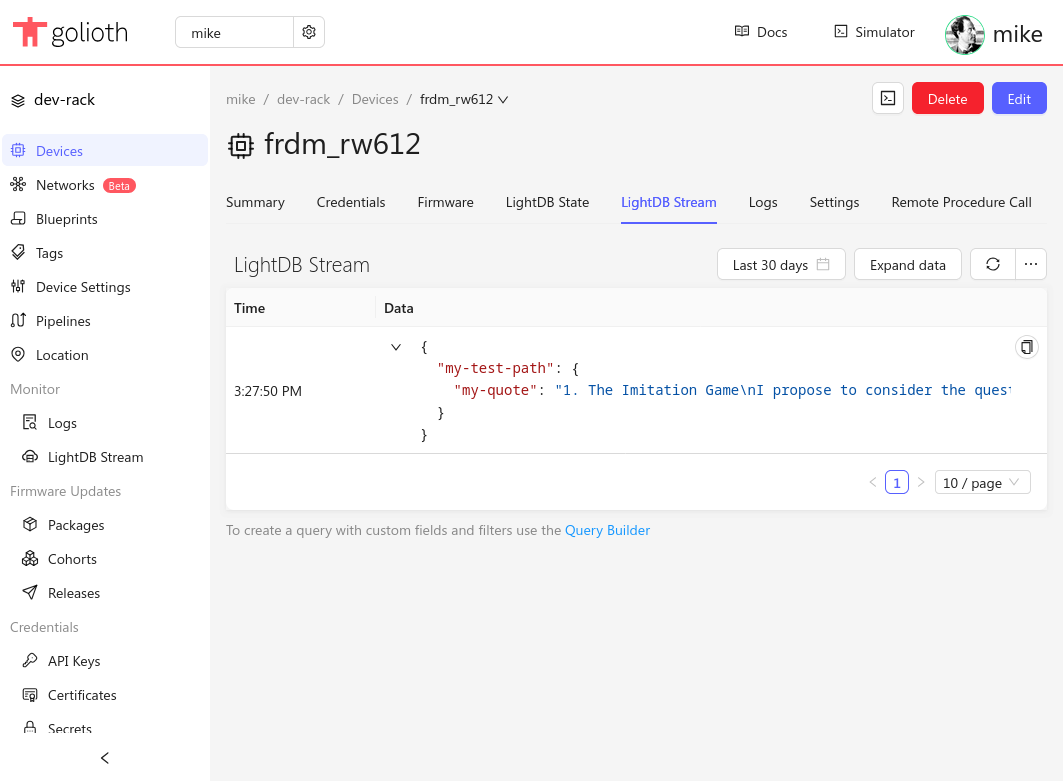Click the golioth logo

click(x=71, y=33)
